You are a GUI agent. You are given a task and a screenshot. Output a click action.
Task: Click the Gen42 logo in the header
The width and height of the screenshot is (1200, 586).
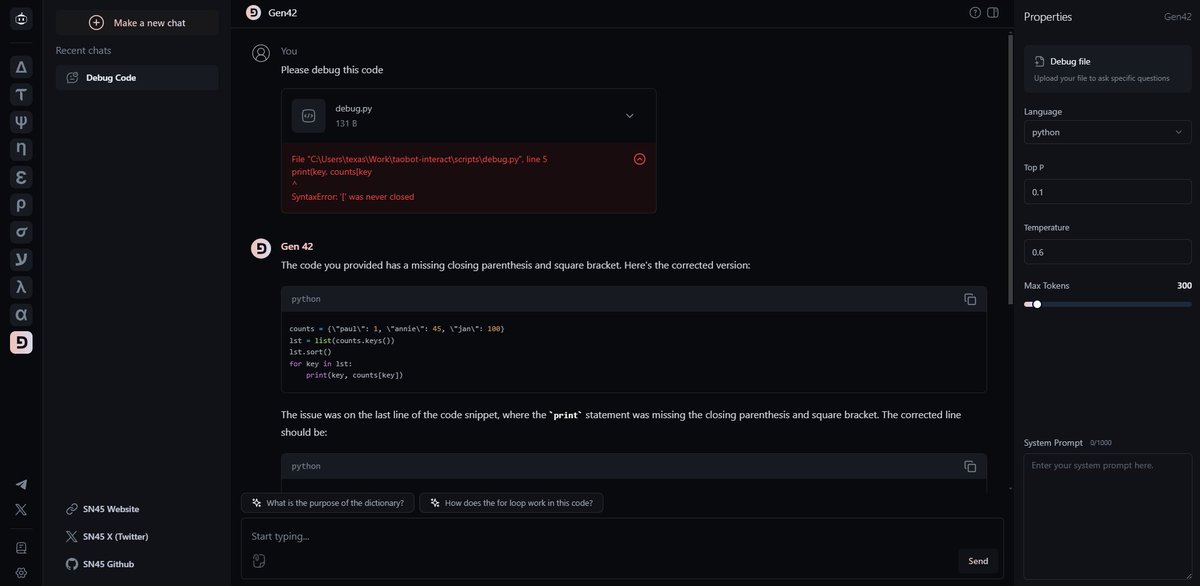tap(253, 12)
